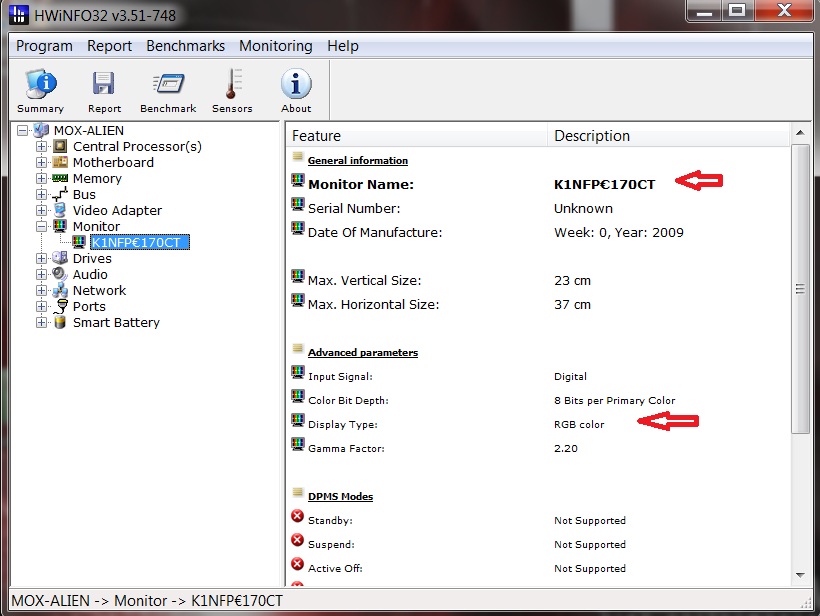Open the Sensors thermometer icon
Viewport: 820px width, 616px height.
pyautogui.click(x=233, y=84)
